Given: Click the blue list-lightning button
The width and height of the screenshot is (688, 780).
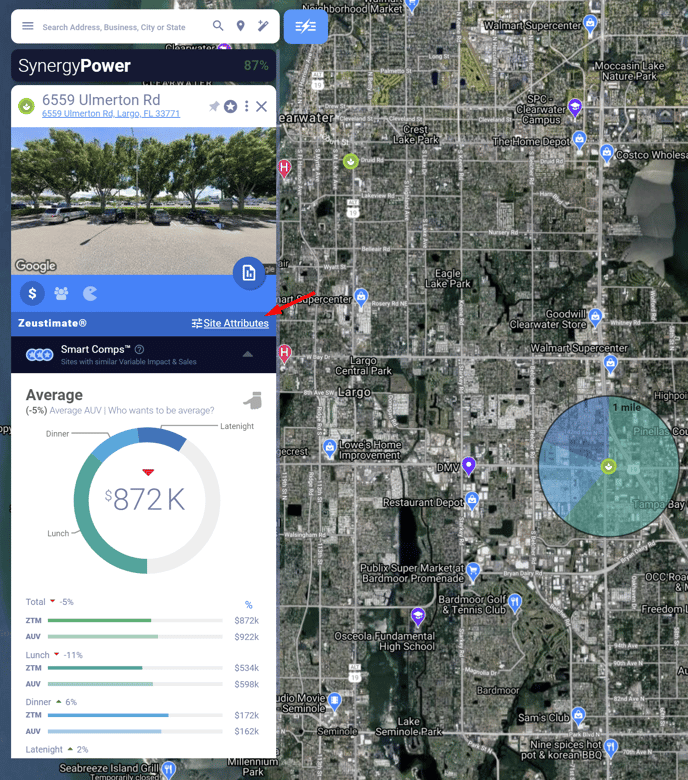Looking at the screenshot, I should click(305, 26).
